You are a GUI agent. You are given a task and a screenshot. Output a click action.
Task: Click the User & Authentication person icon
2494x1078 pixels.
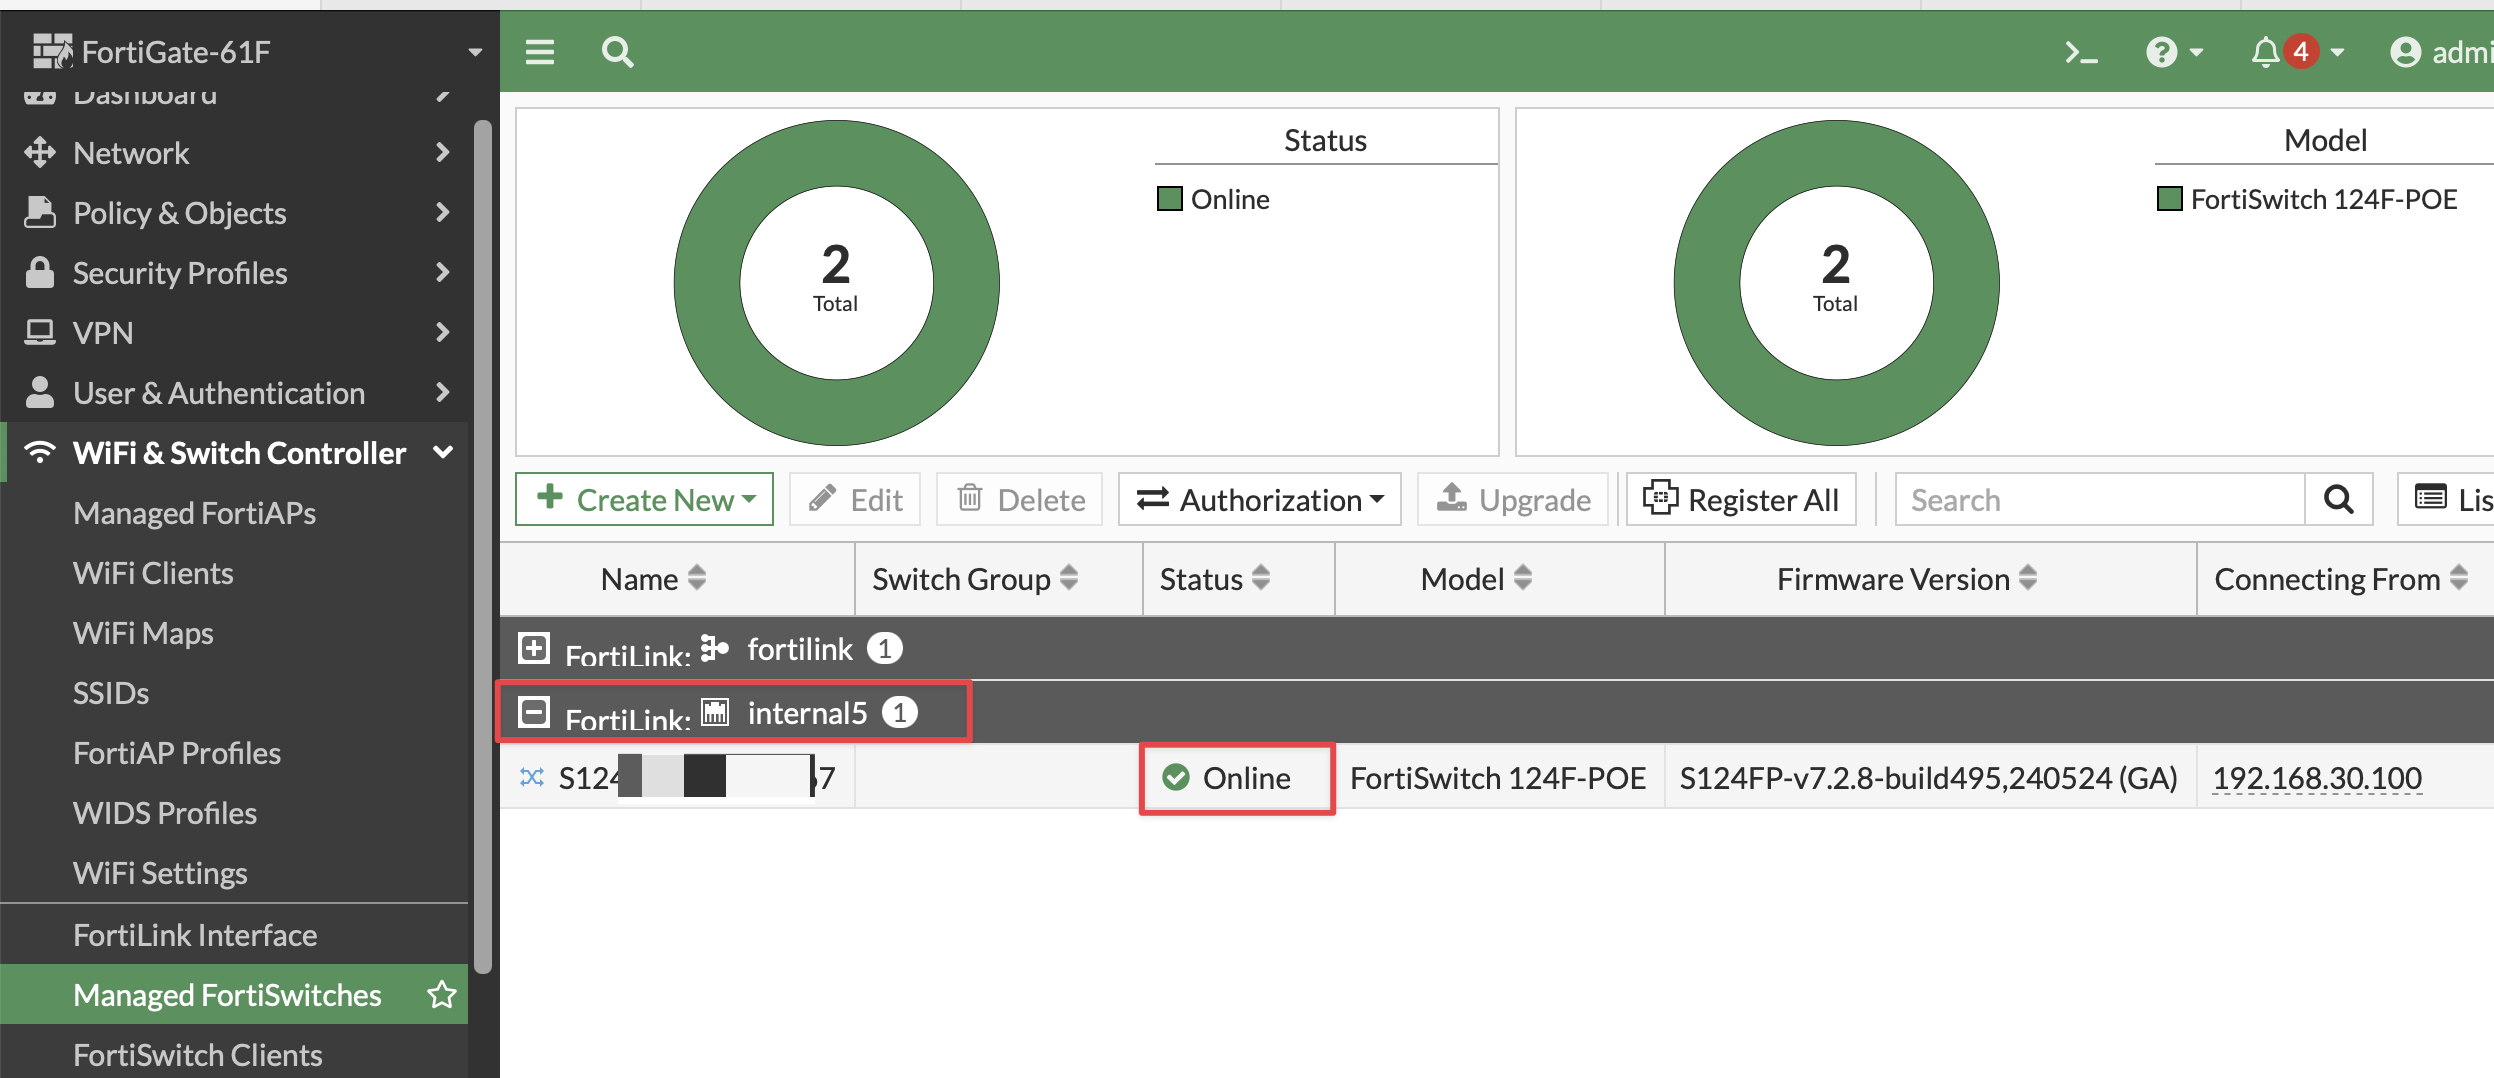[x=40, y=392]
